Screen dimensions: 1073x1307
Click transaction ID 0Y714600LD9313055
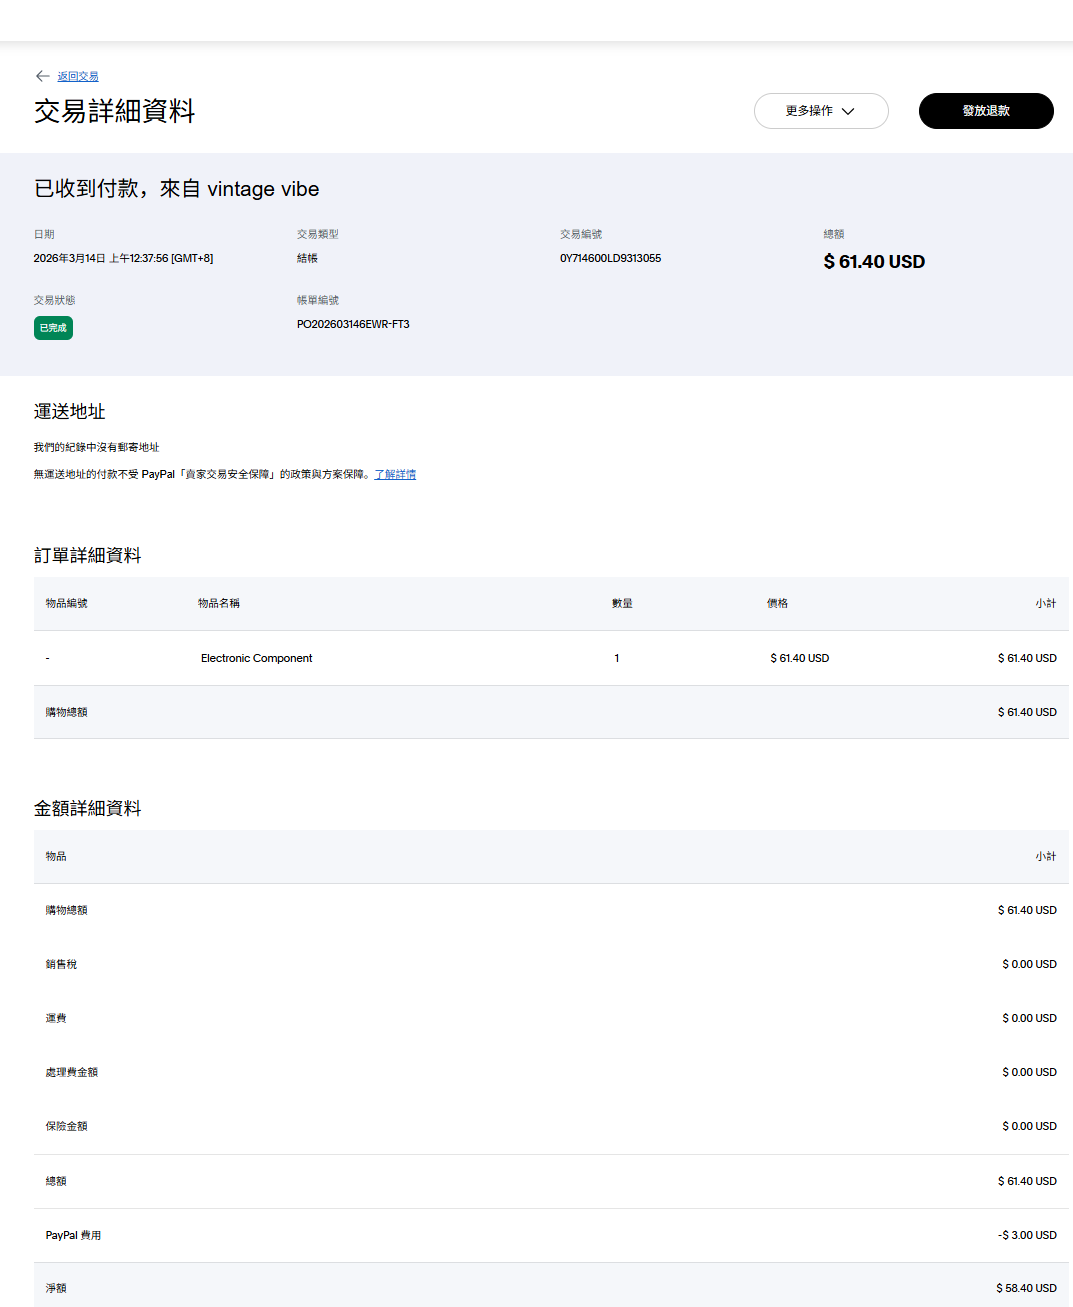(x=610, y=258)
